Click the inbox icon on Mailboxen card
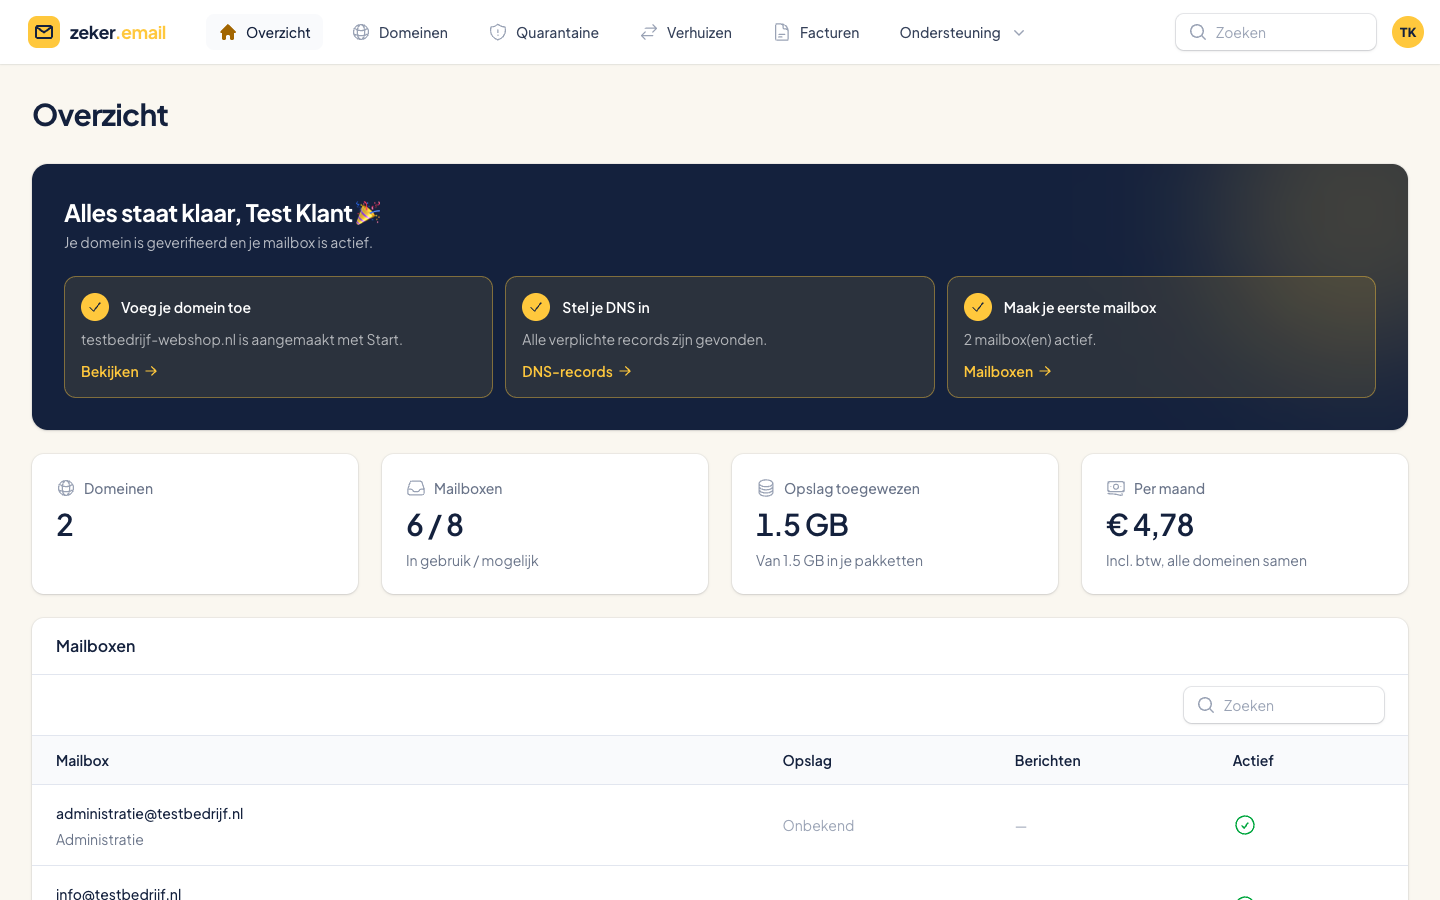 (x=416, y=488)
